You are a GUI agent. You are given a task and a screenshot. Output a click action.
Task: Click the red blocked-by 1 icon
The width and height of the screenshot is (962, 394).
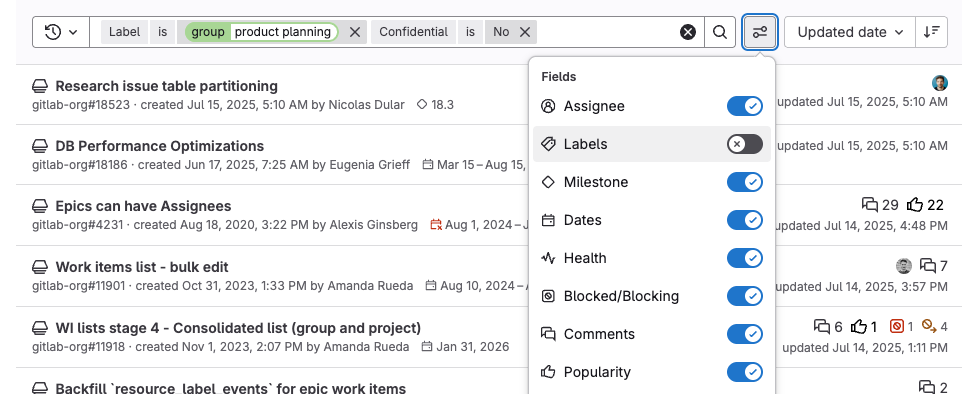click(x=901, y=326)
